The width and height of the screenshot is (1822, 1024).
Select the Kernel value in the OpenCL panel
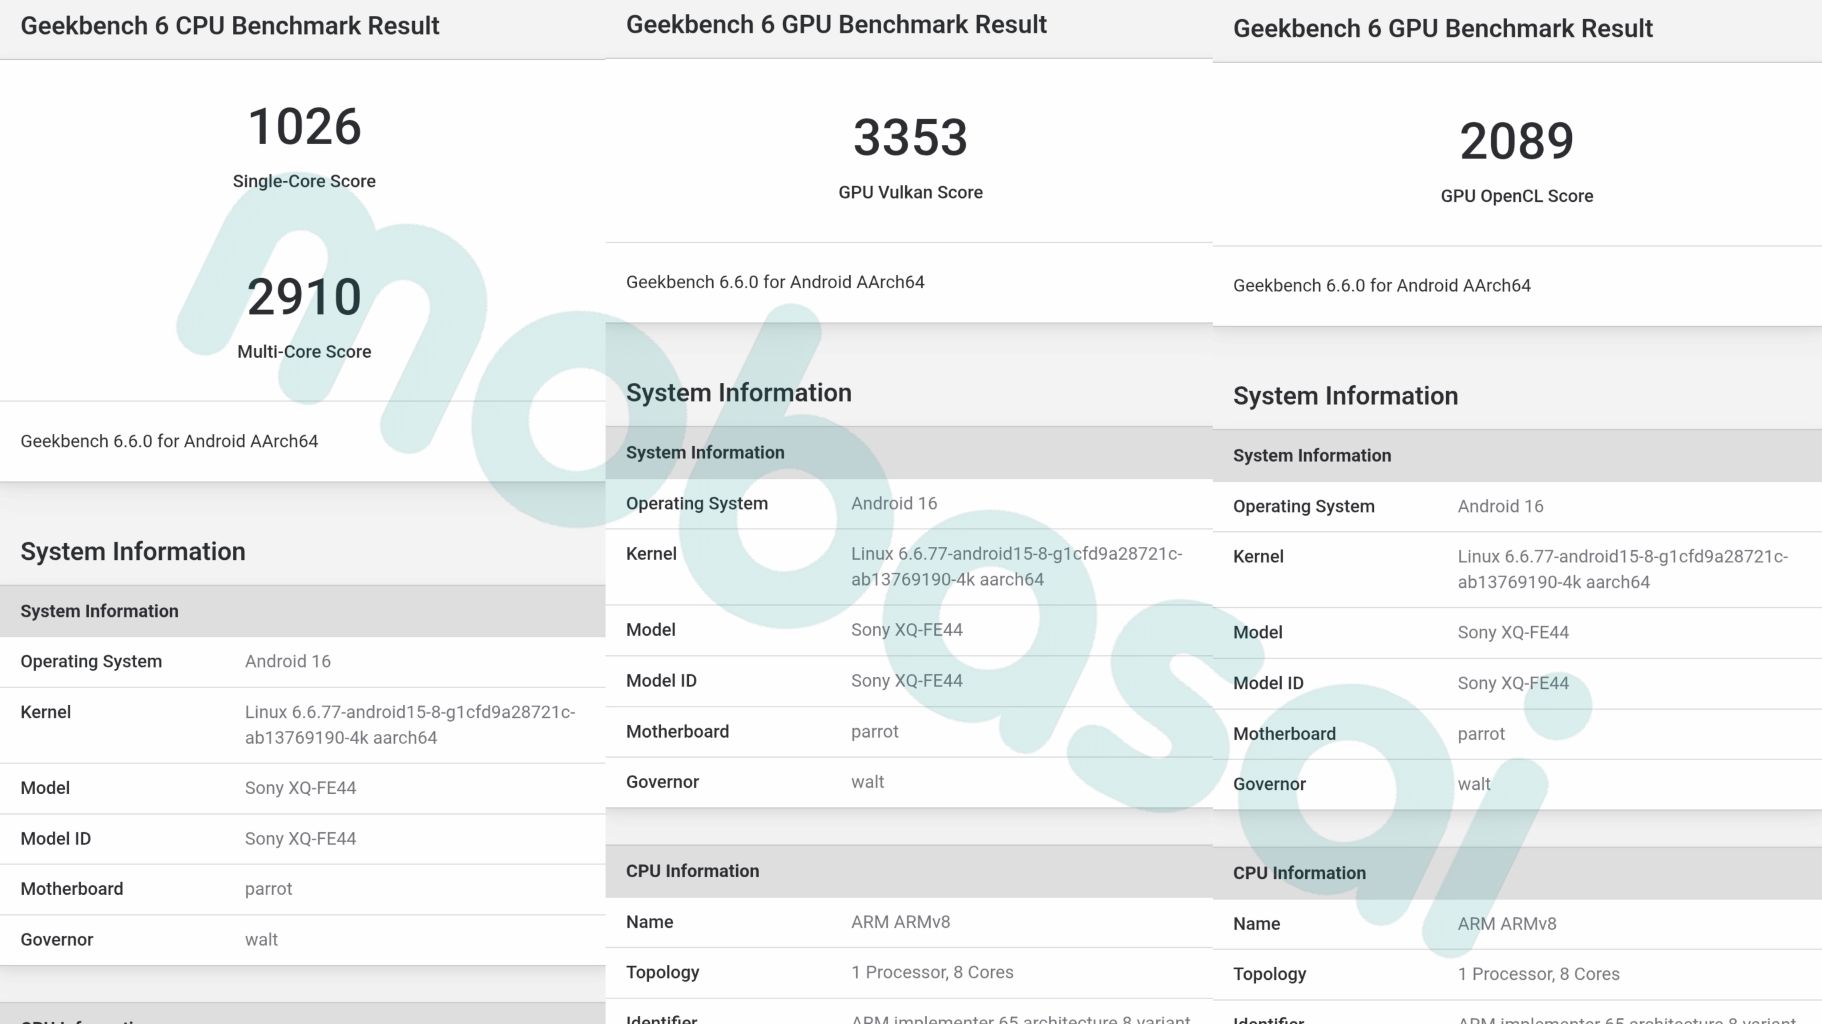point(1622,570)
